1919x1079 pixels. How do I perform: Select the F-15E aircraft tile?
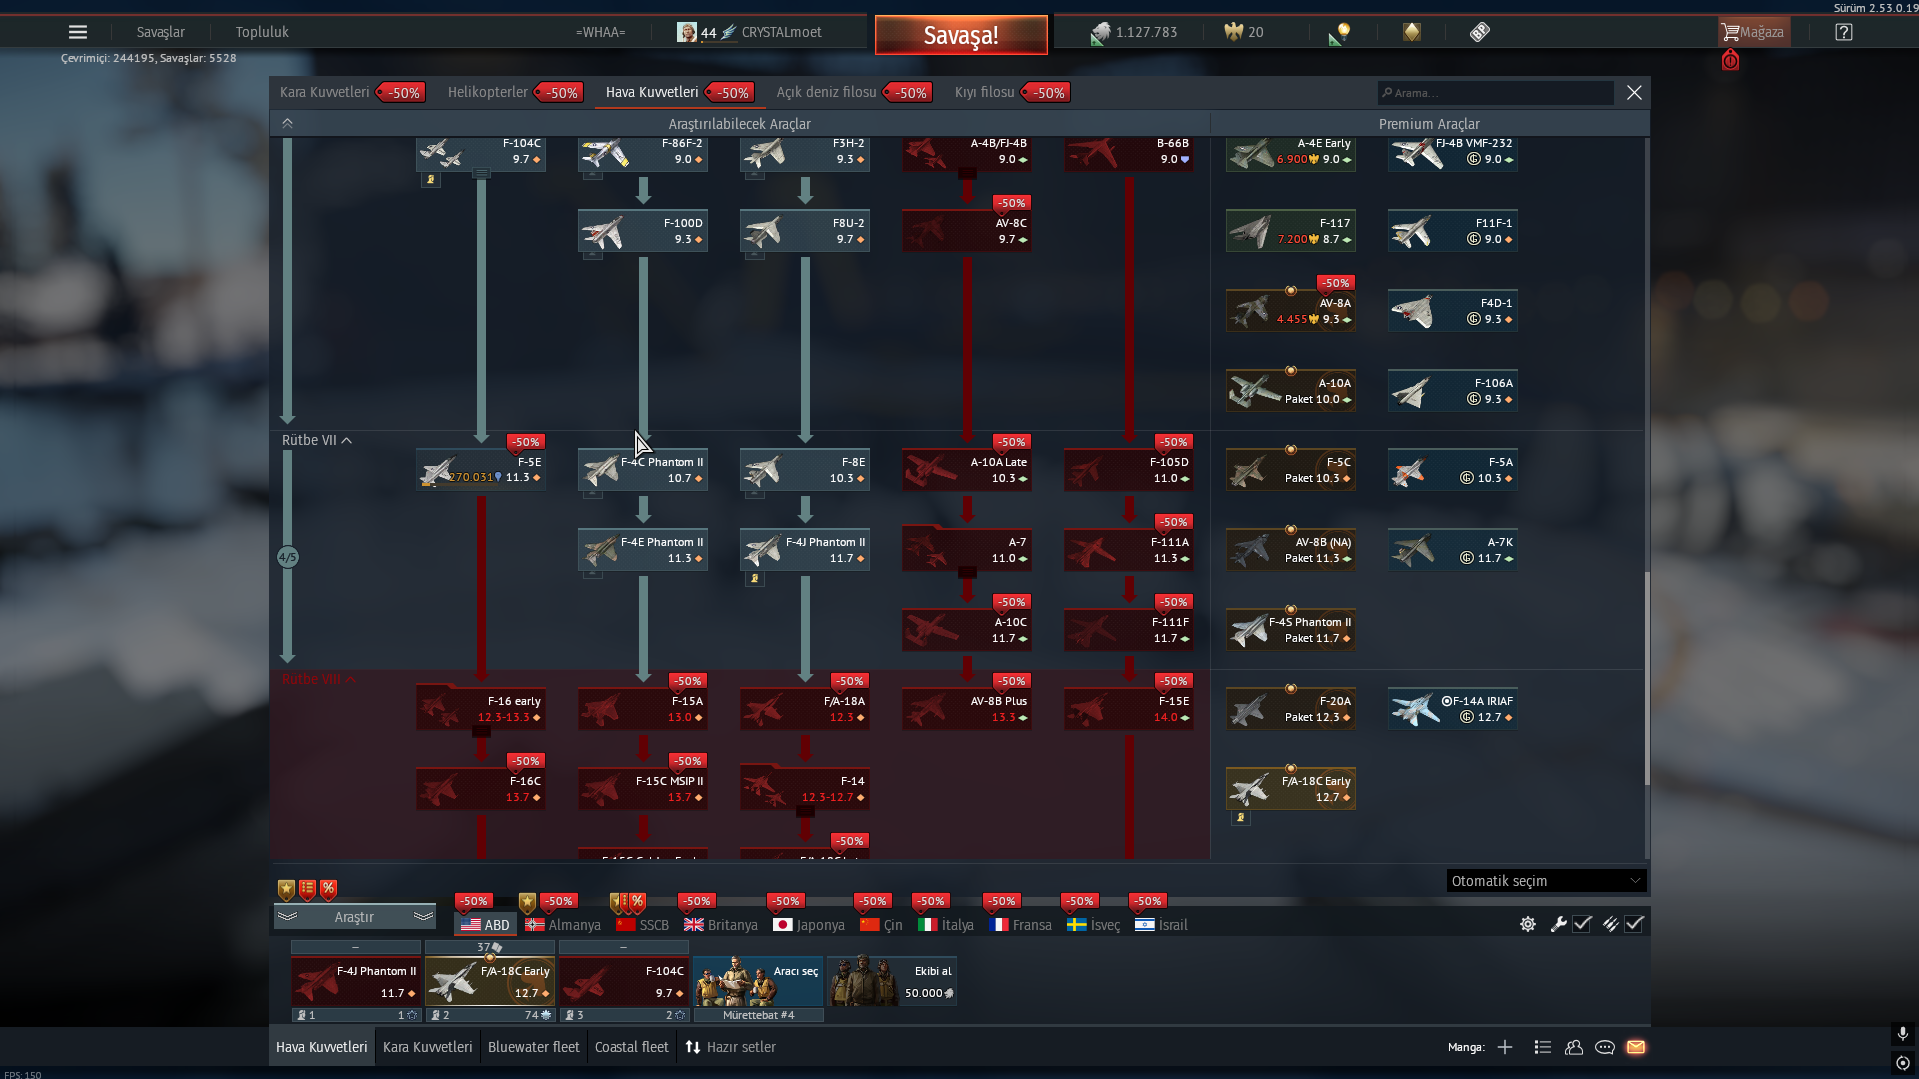(1129, 708)
